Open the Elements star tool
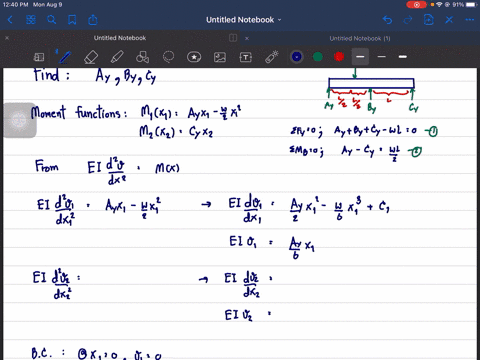 (194, 57)
